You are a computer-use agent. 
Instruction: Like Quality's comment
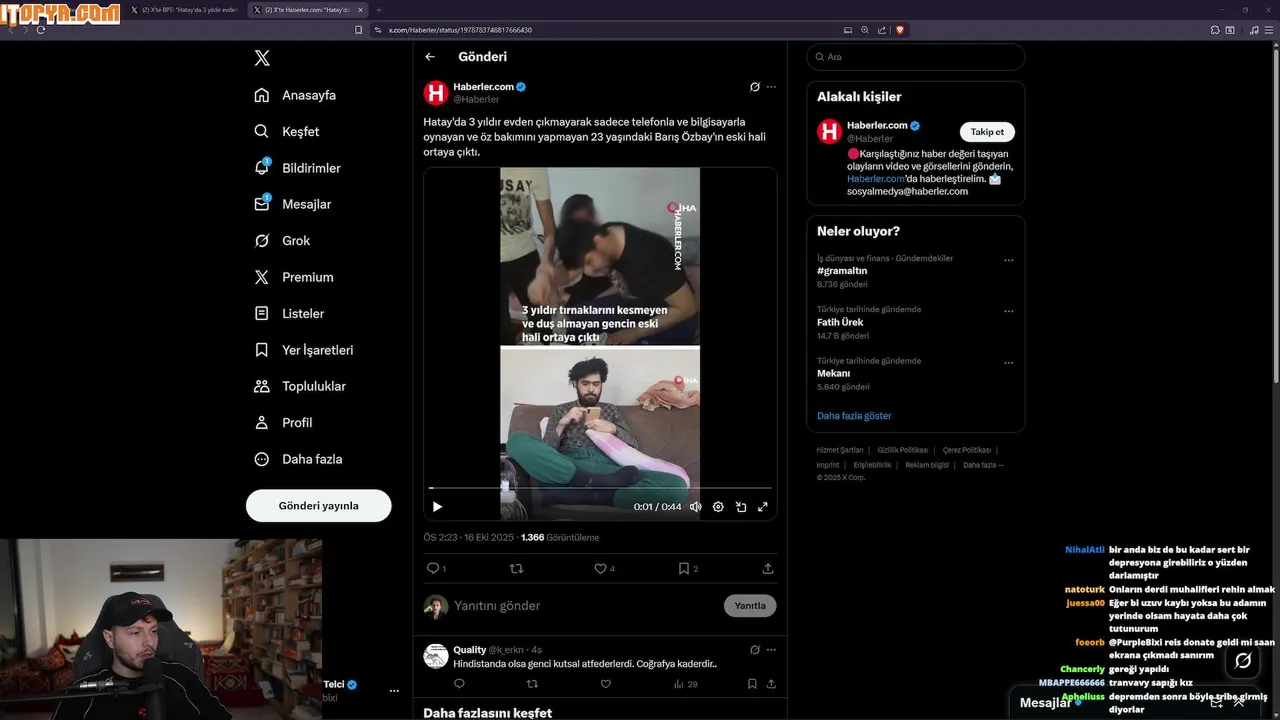tap(605, 684)
